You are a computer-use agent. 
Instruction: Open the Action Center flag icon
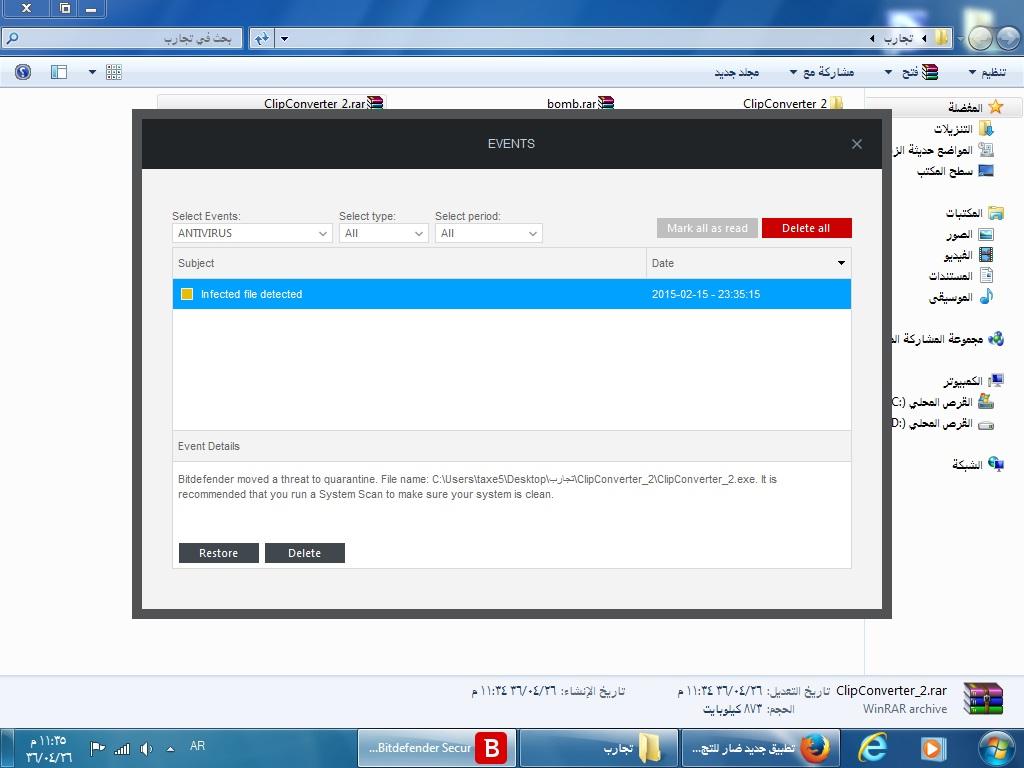coord(97,749)
